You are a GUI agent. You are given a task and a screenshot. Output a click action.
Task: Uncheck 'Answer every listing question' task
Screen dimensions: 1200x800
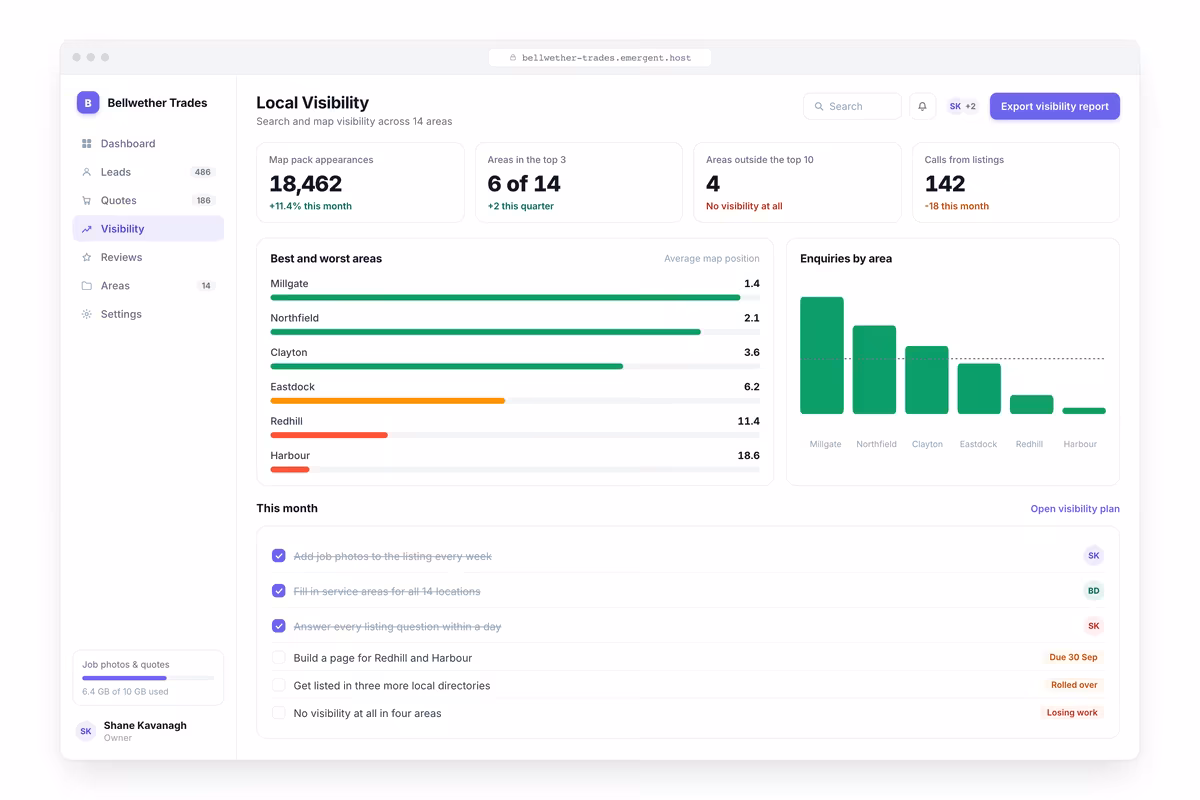click(279, 626)
